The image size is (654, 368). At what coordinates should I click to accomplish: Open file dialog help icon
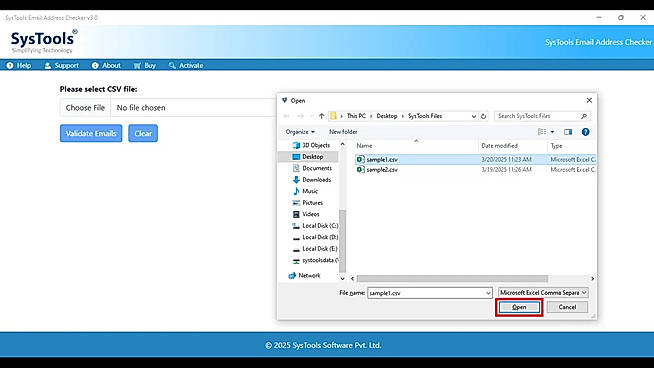pyautogui.click(x=586, y=132)
